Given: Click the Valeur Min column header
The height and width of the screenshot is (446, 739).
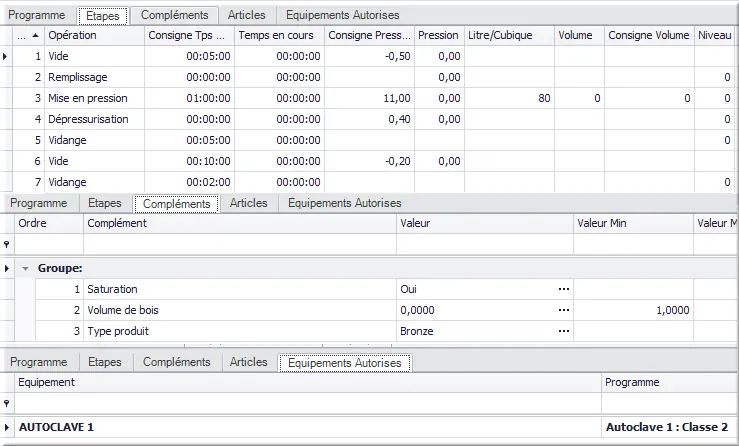Looking at the screenshot, I should pyautogui.click(x=633, y=223).
